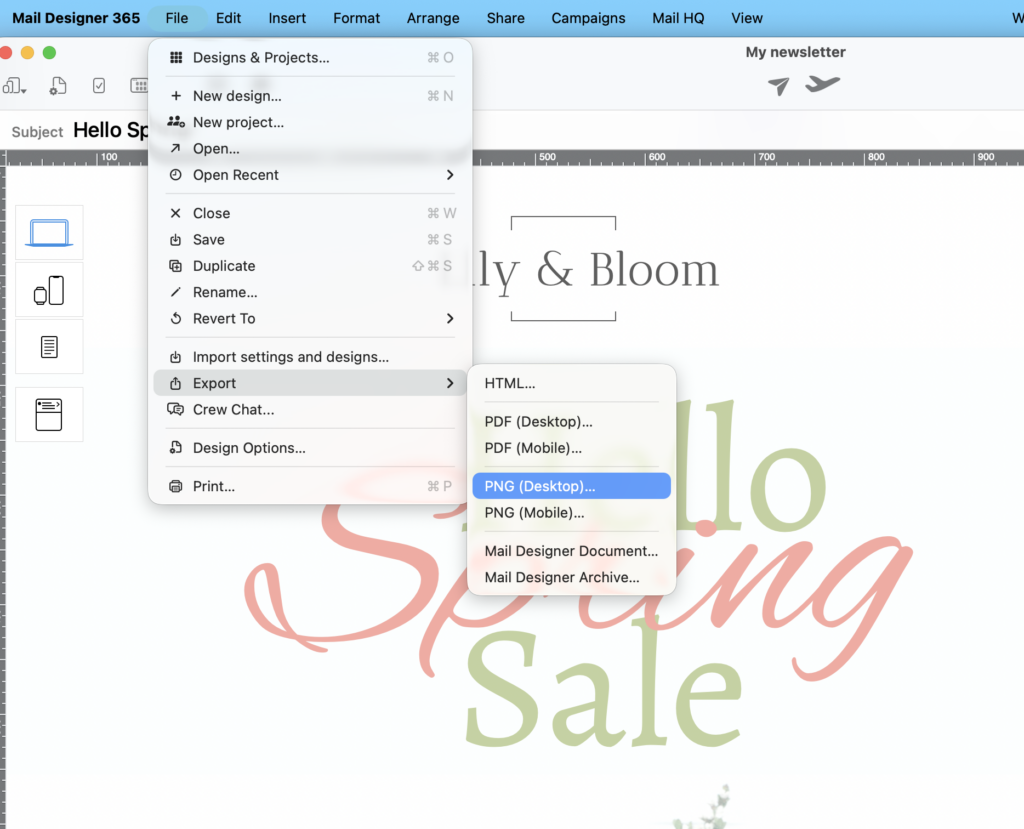The height and width of the screenshot is (829, 1024).
Task: Click Print... in the File menu
Action: pyautogui.click(x=214, y=486)
